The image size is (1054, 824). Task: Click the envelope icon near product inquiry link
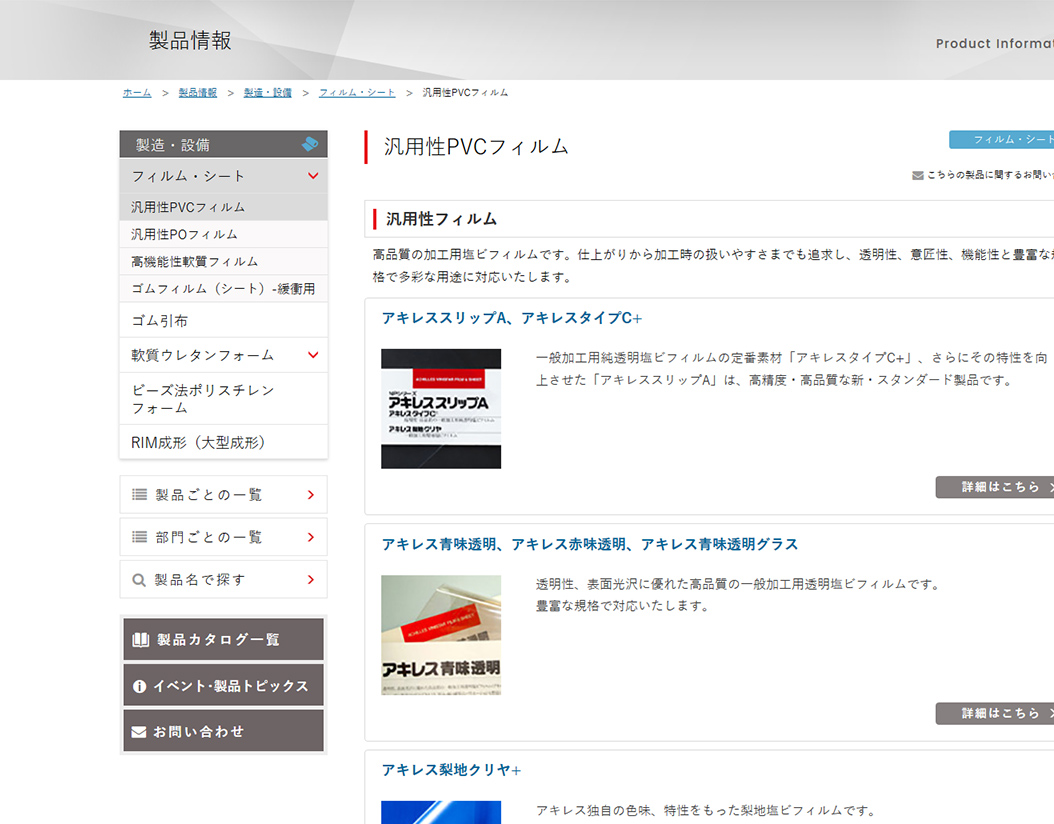[918, 175]
